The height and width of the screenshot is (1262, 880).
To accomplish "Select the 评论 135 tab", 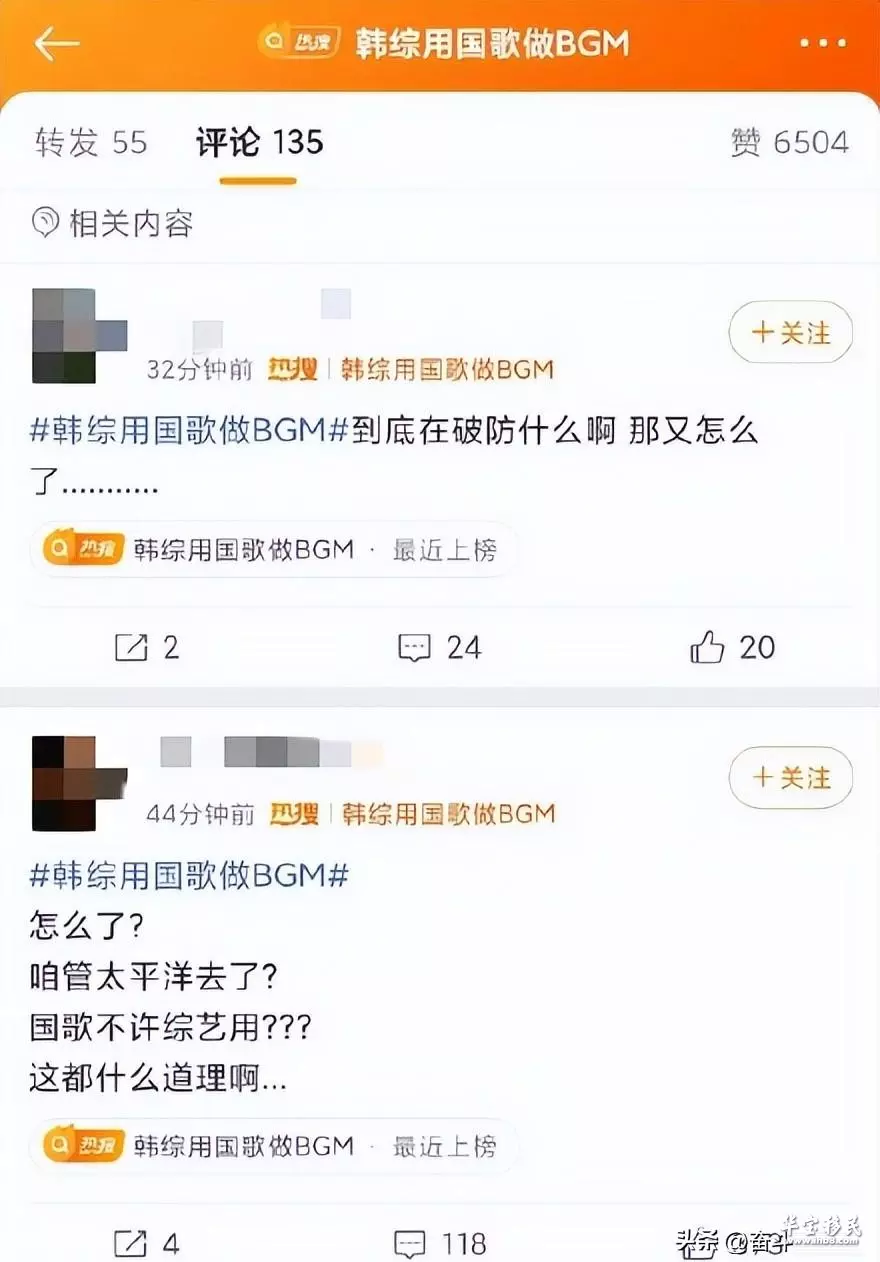I will (x=260, y=143).
